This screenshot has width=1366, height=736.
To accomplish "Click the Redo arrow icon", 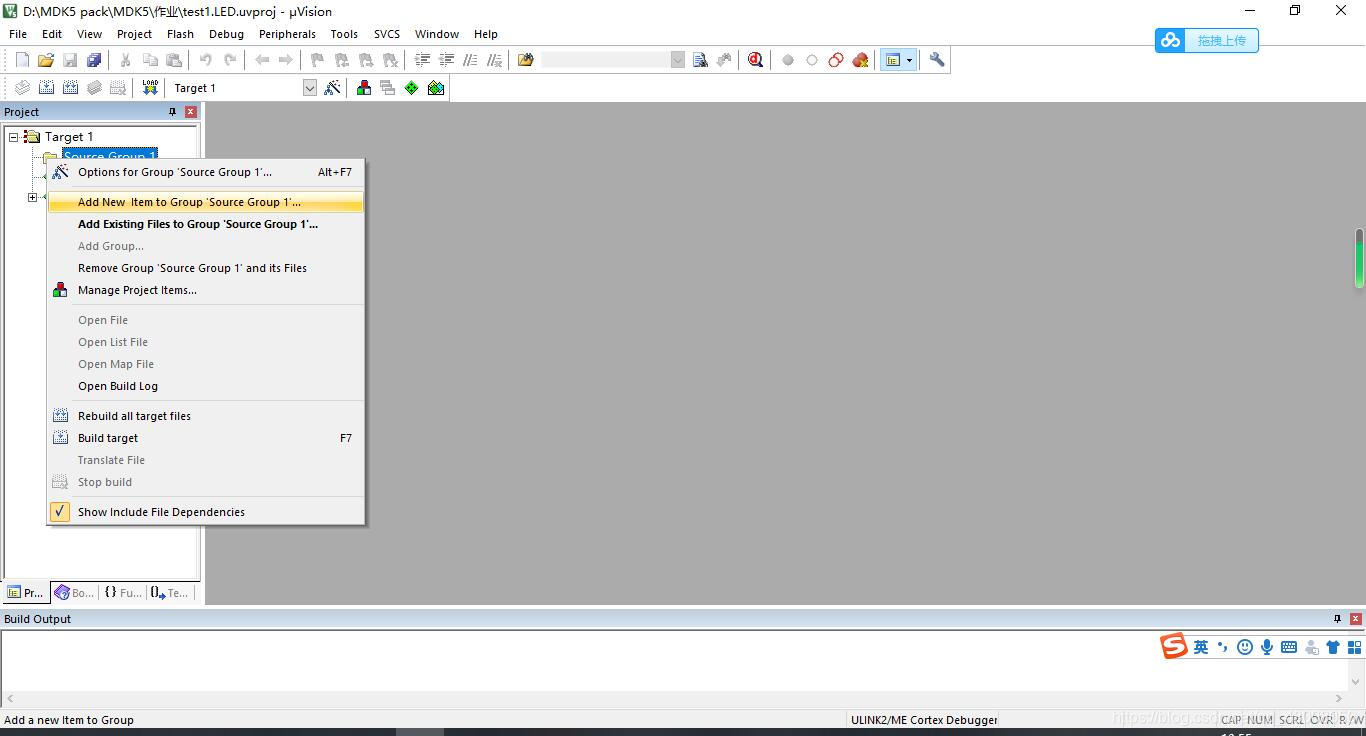I will pyautogui.click(x=230, y=60).
